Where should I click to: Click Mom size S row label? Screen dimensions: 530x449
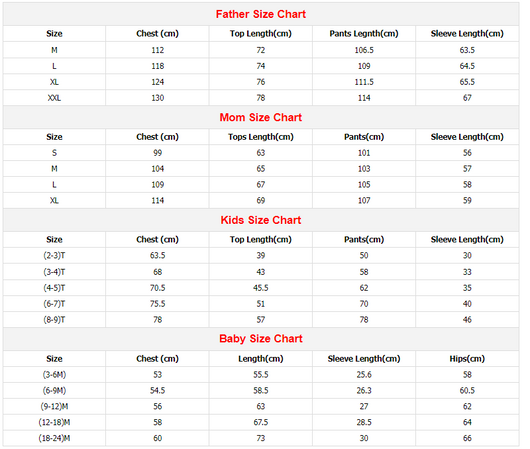click(x=54, y=153)
